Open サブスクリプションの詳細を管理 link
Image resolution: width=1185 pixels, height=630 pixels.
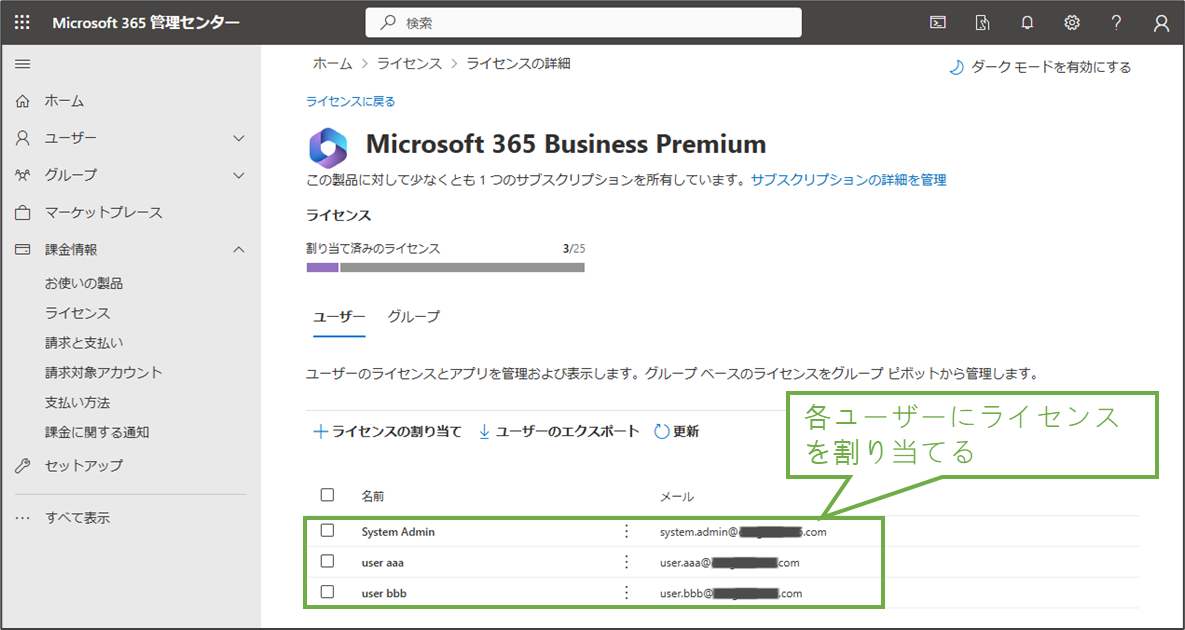coord(849,180)
